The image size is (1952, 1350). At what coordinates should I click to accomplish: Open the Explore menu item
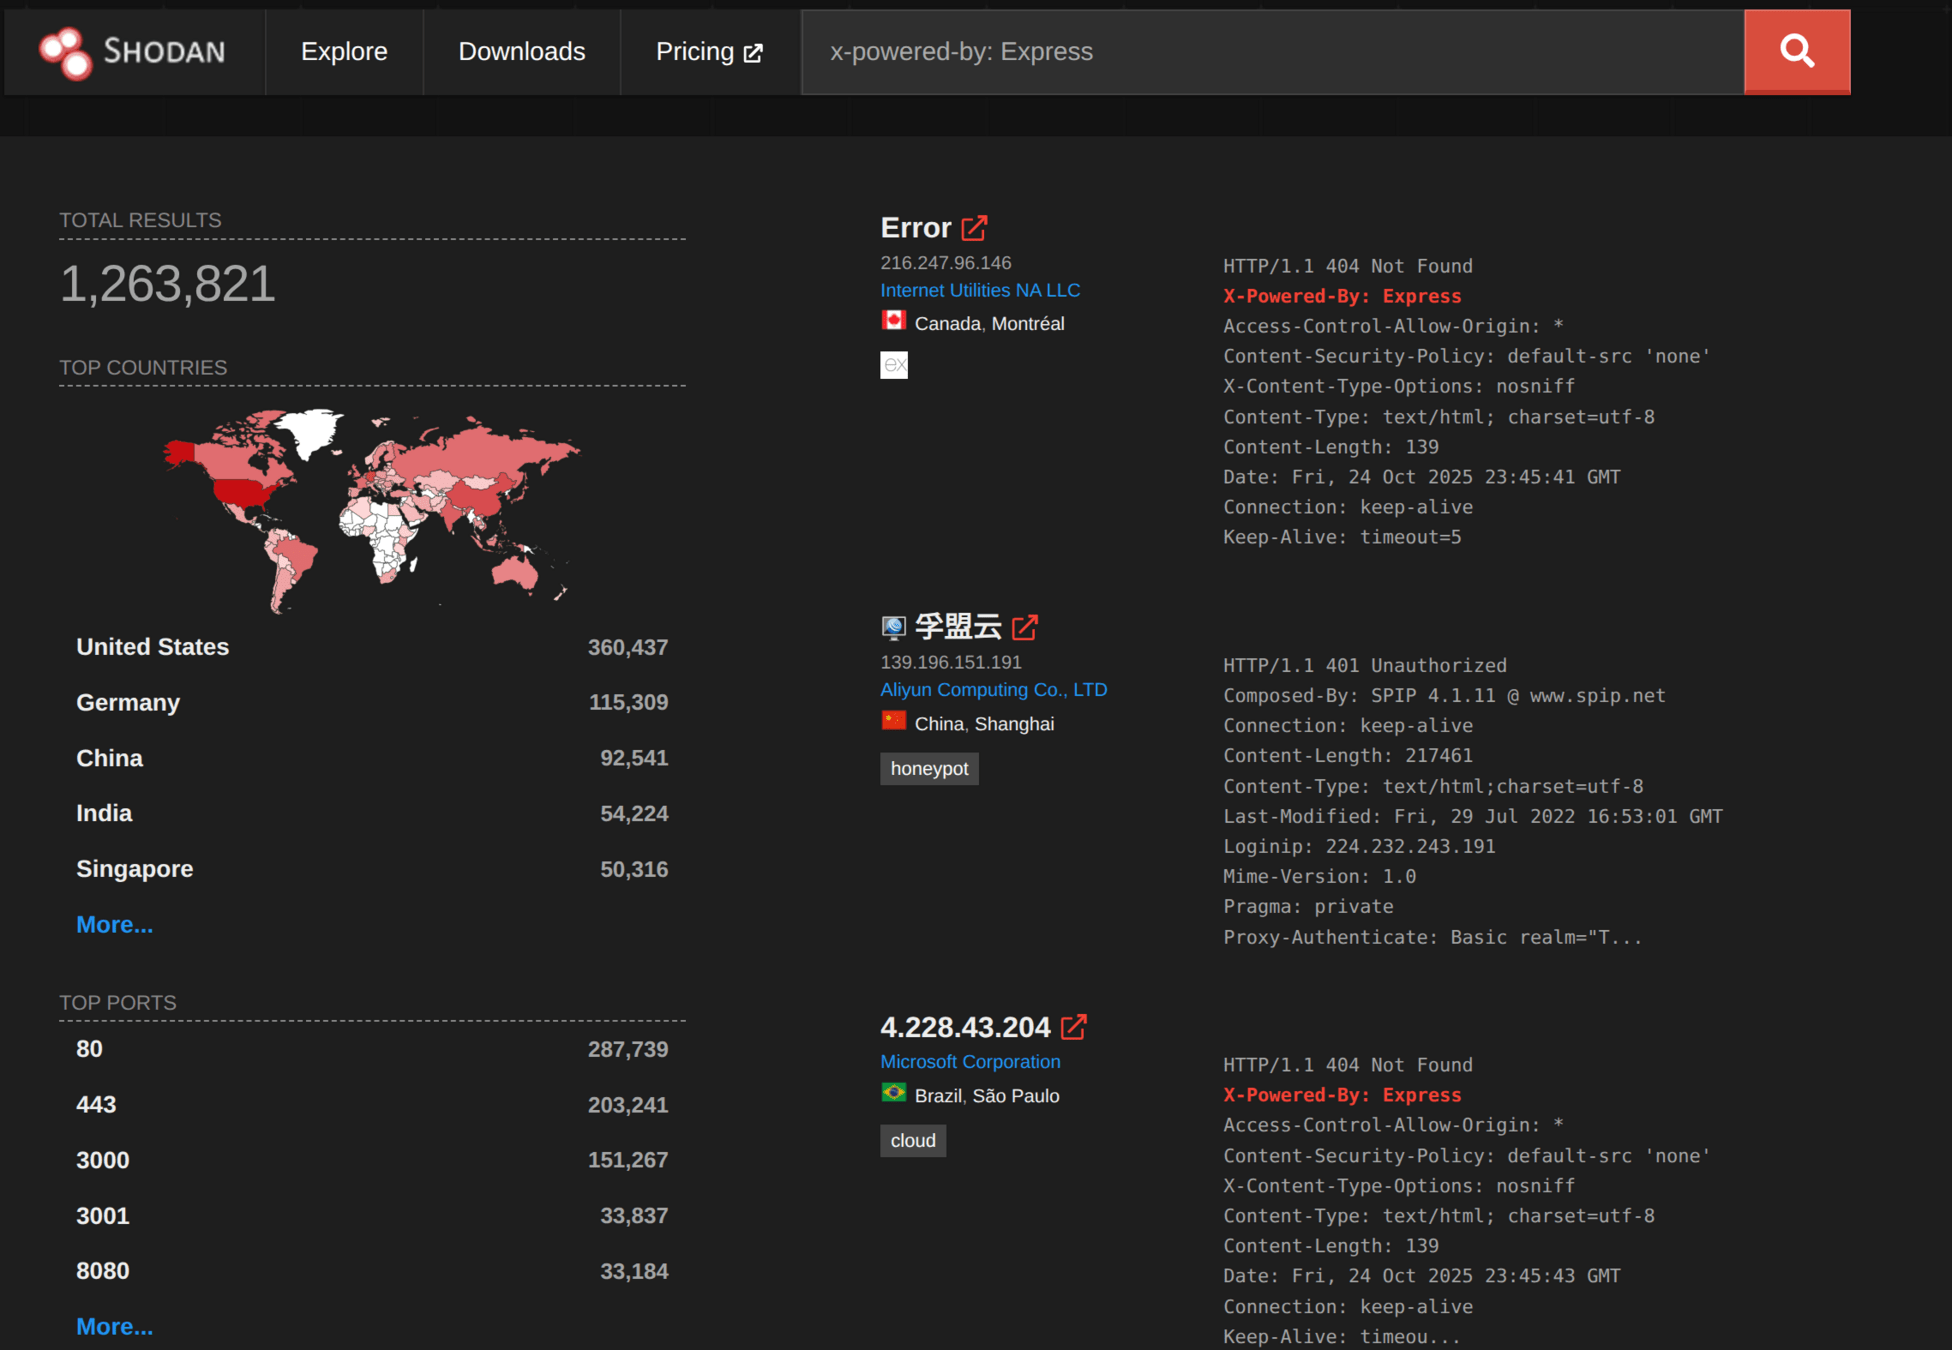[344, 52]
